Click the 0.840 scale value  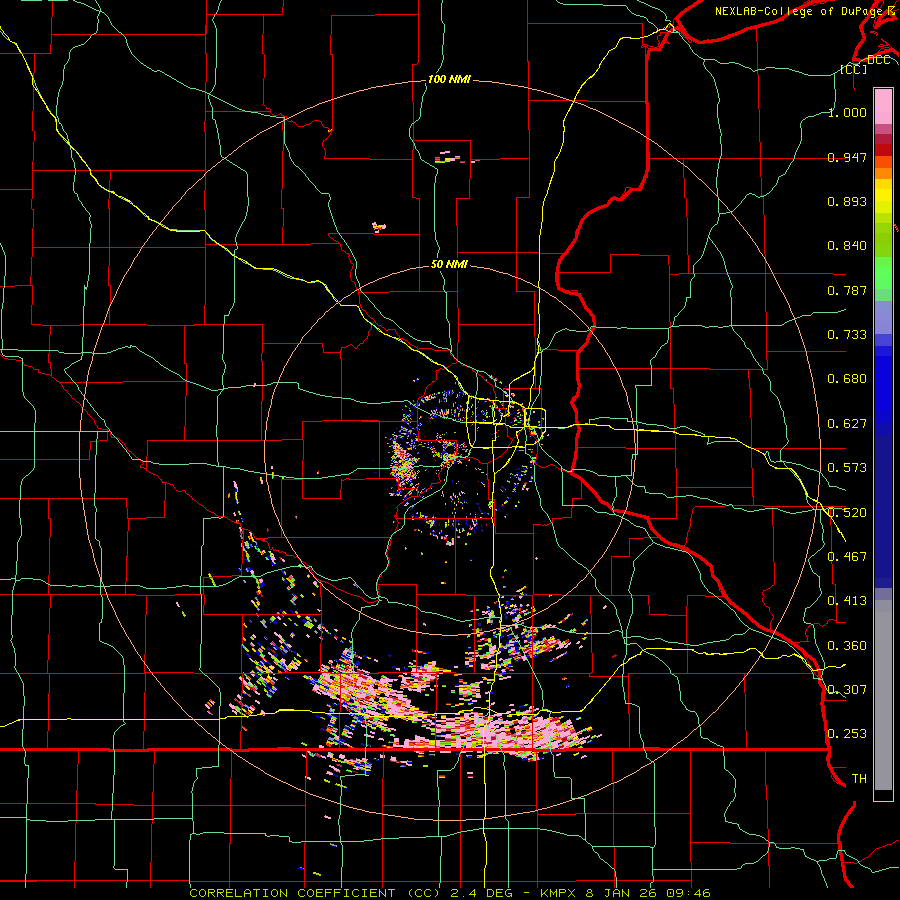tap(847, 246)
